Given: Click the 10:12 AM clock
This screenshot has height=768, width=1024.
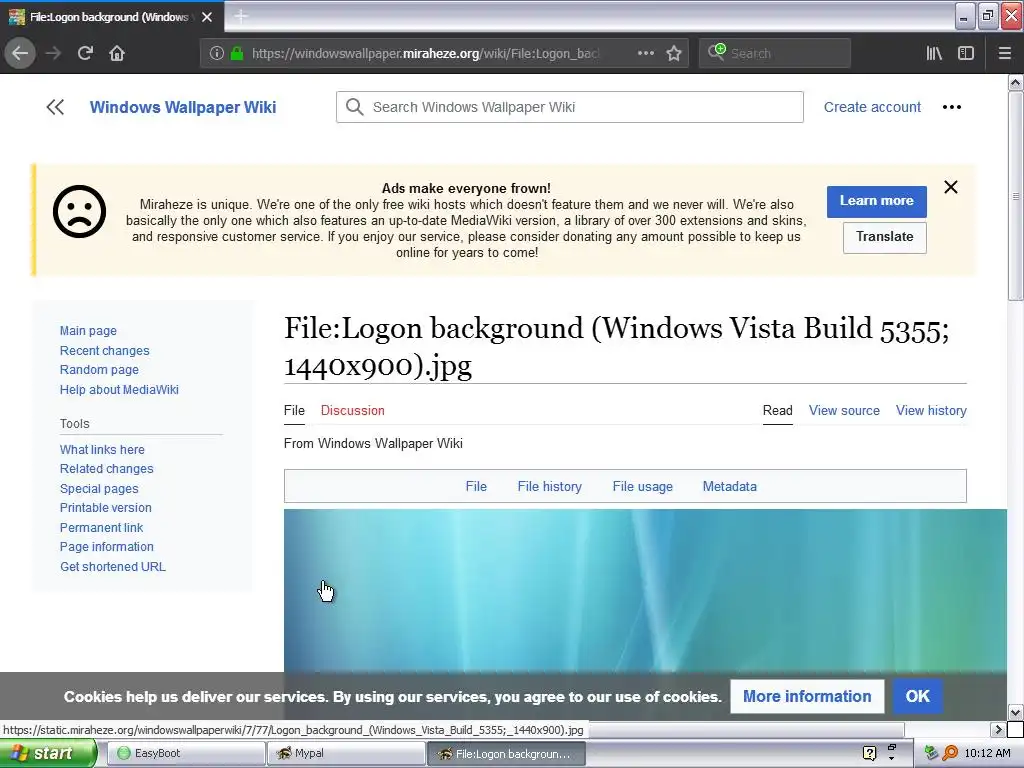Looking at the screenshot, I should tap(987, 754).
